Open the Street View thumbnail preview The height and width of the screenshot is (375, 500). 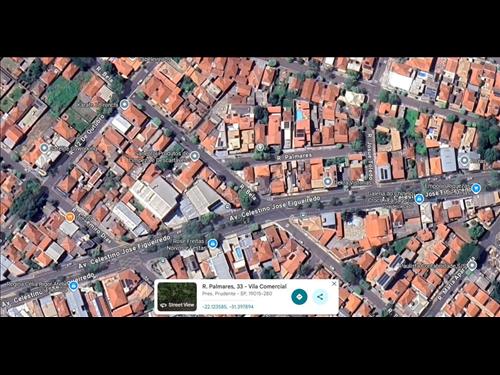point(177,296)
